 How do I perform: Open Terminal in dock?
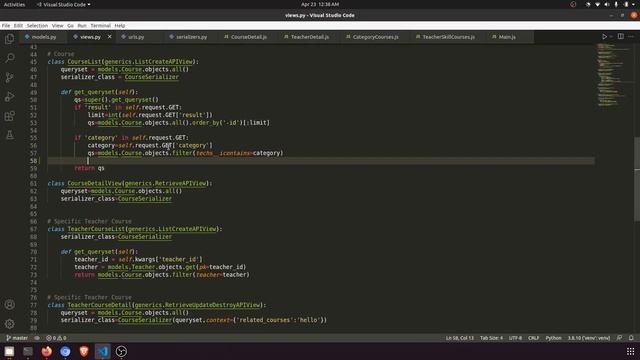coord(28,351)
